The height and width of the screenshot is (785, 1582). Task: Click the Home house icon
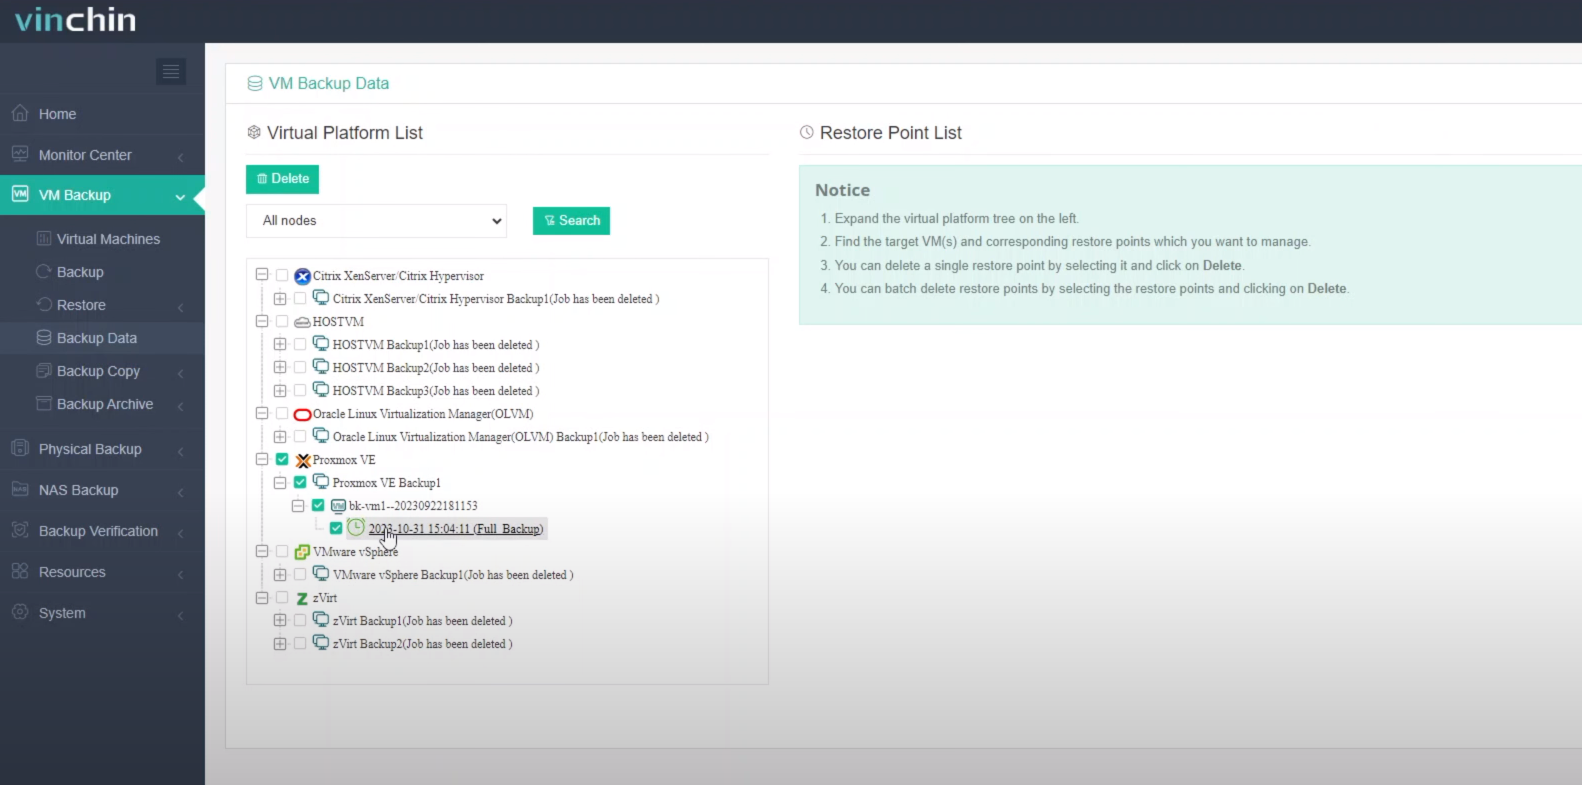point(20,113)
